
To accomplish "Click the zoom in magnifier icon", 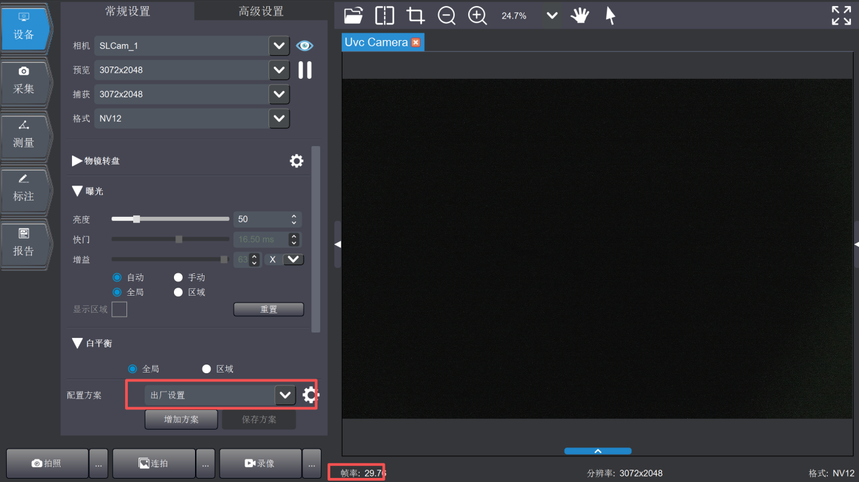I will tap(478, 15).
